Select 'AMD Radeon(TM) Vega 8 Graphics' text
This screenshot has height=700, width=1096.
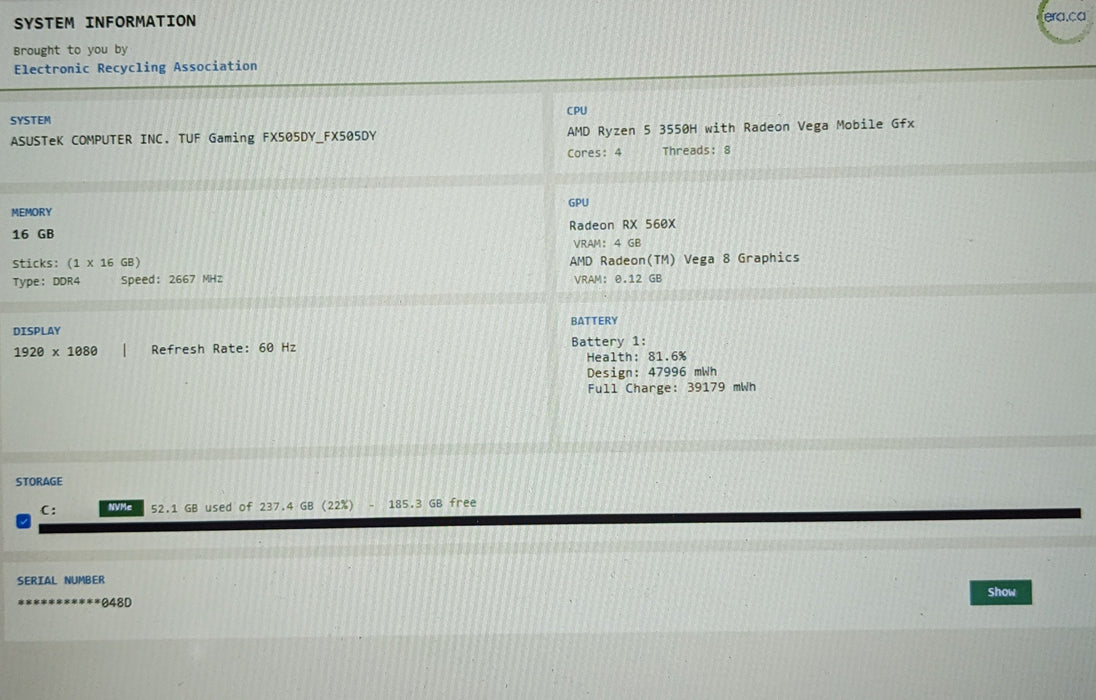click(x=684, y=259)
